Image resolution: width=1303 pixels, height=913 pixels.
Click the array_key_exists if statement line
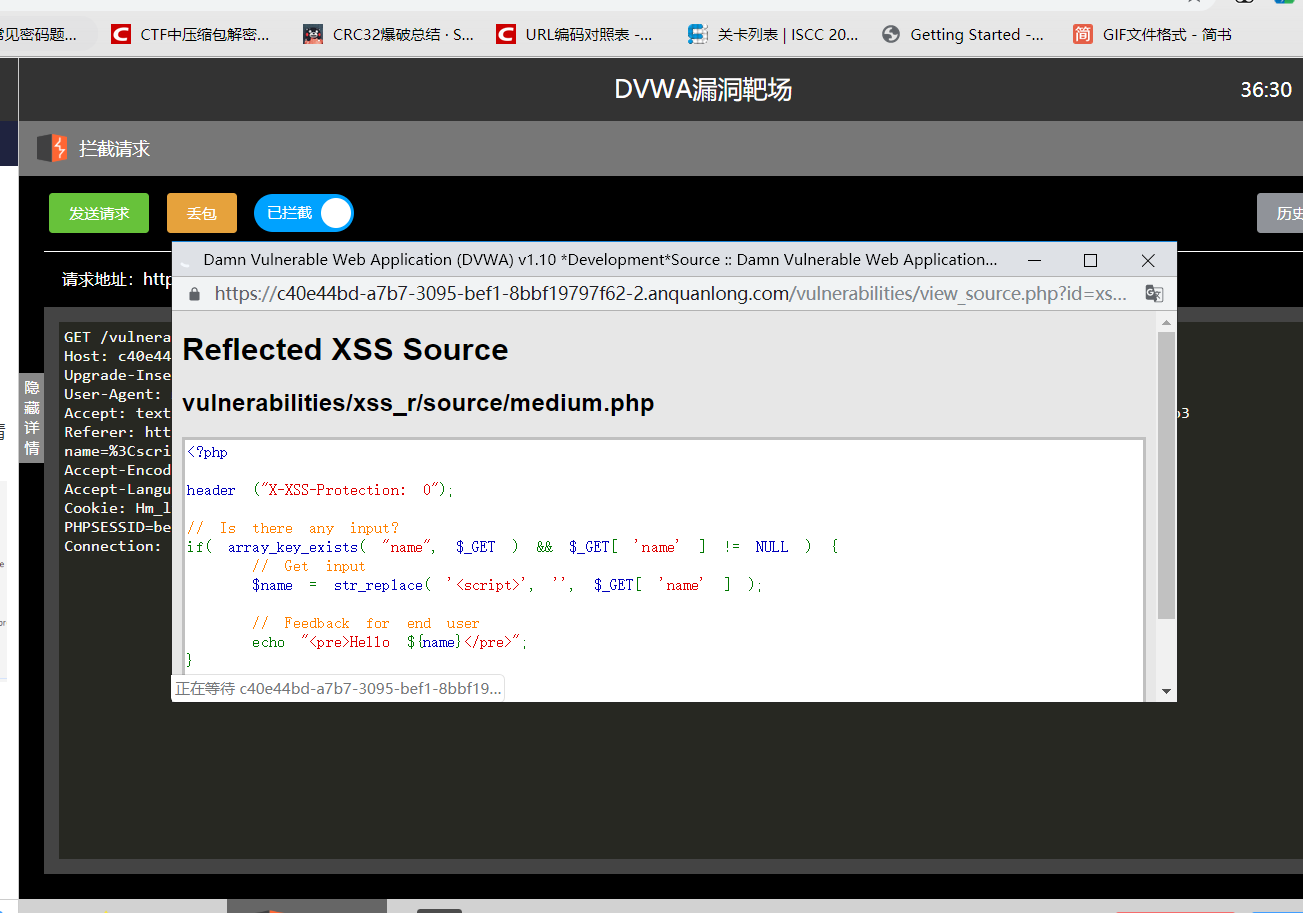[x=512, y=547]
